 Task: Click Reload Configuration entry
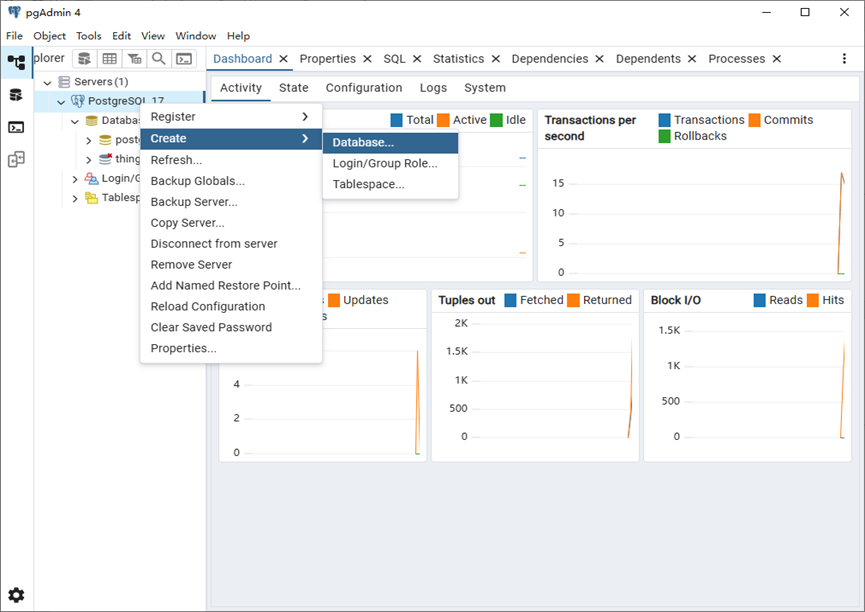[x=231, y=307]
